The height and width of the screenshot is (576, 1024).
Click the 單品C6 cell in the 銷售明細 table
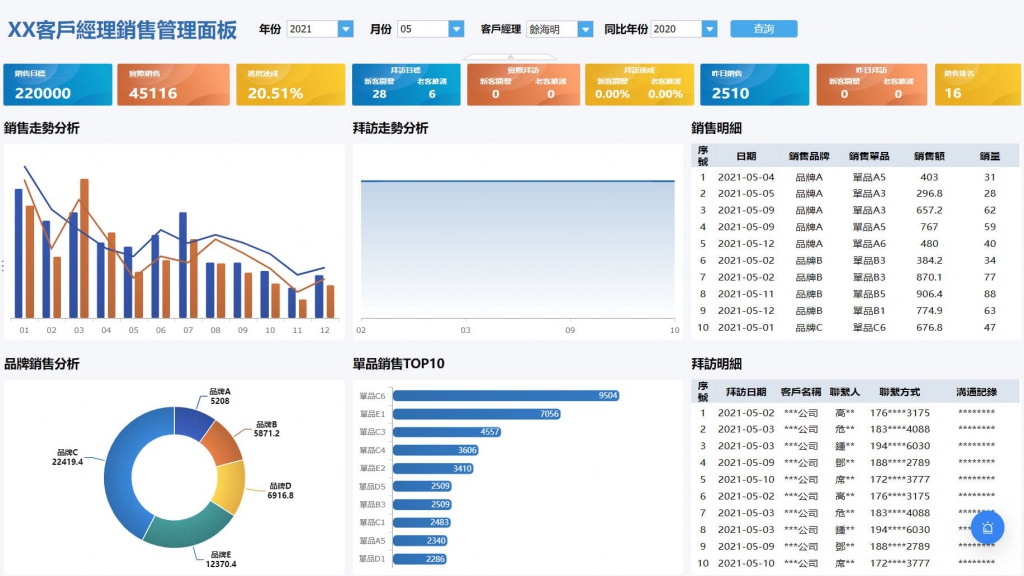869,327
